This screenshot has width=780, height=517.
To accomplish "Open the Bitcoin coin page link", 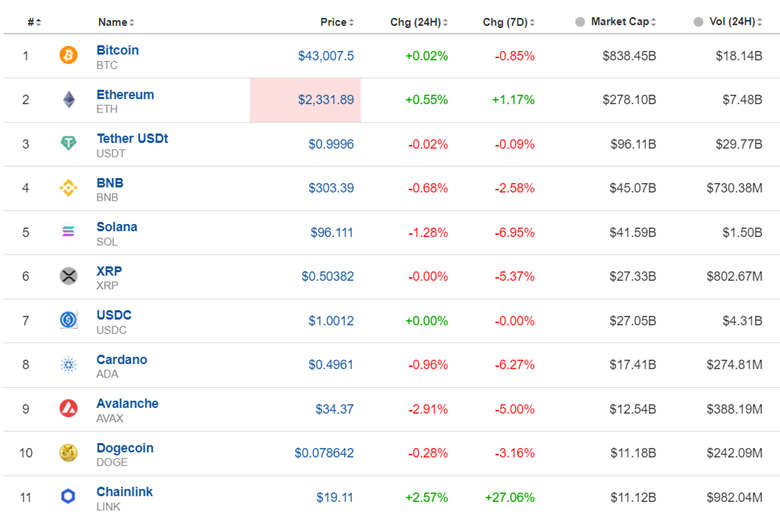I will (117, 50).
